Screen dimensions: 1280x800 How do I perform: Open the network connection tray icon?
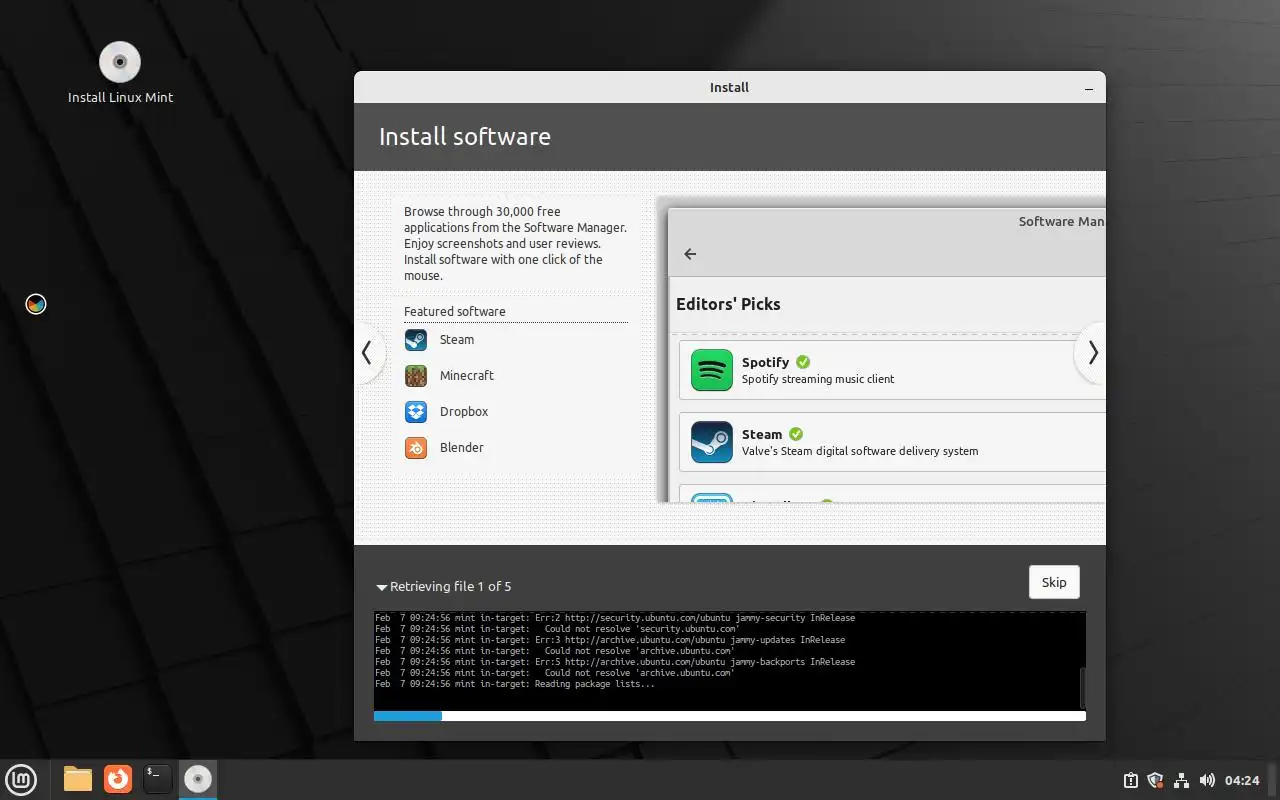tap(1181, 780)
